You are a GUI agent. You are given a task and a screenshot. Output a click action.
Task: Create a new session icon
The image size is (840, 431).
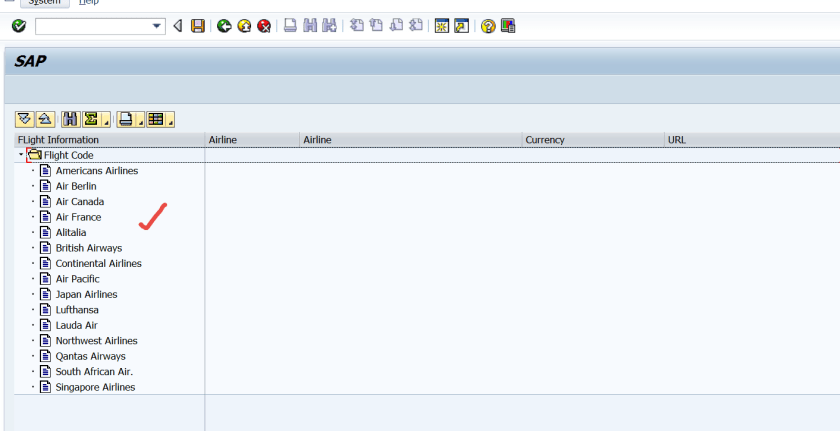[441, 26]
